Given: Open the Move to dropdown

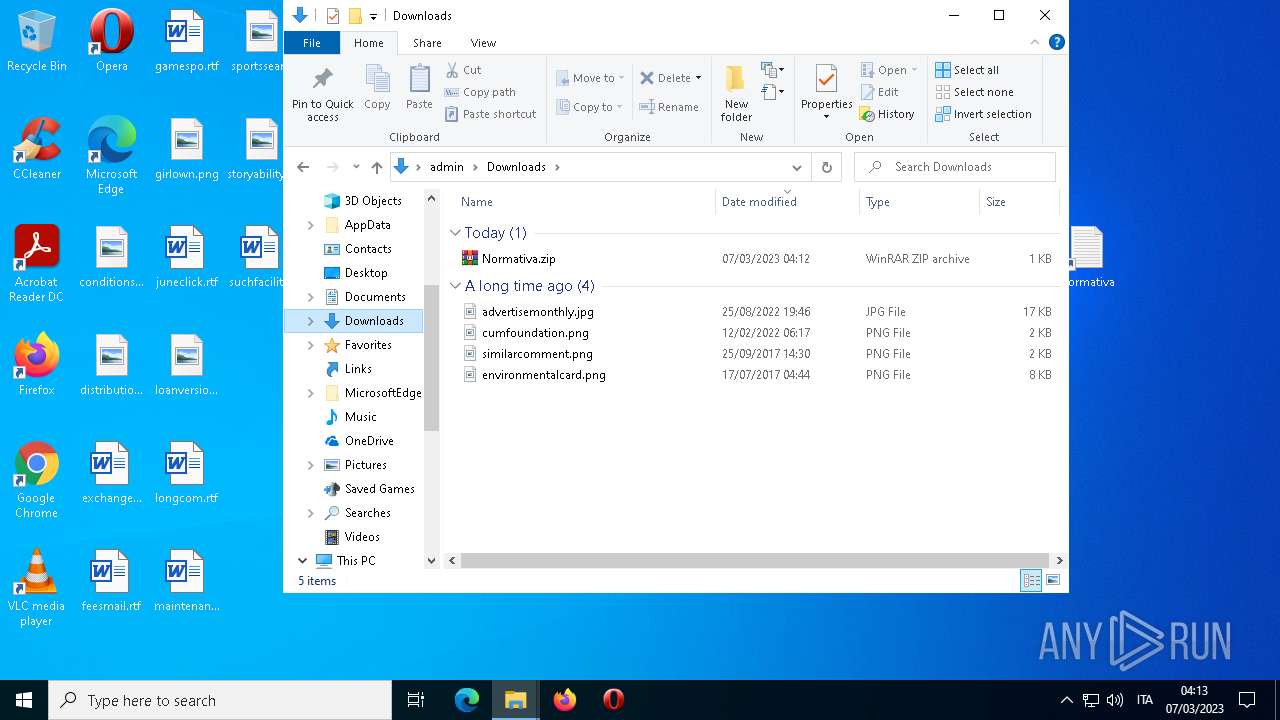Looking at the screenshot, I should tap(590, 77).
